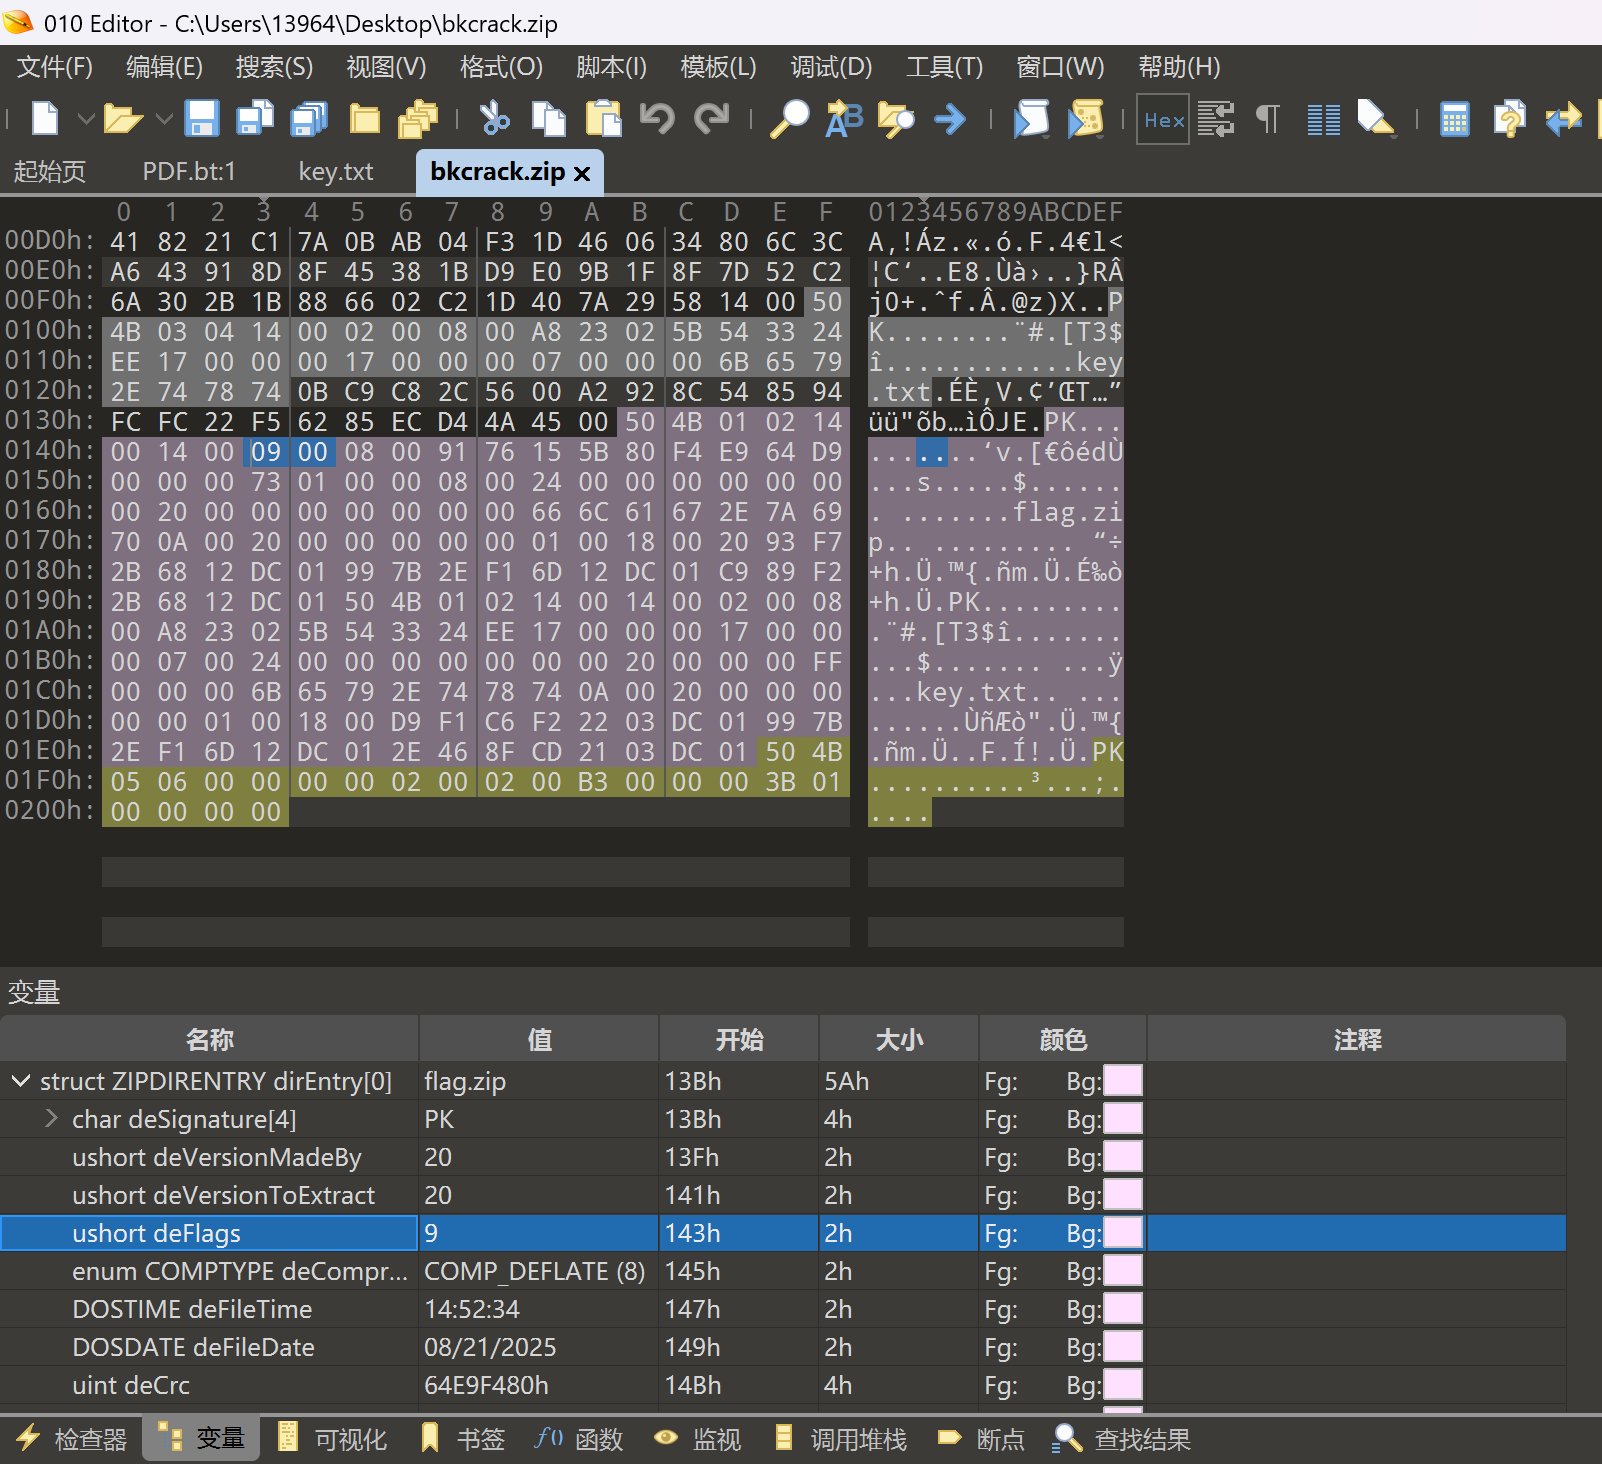Open the 视图(V) menu
This screenshot has height=1464, width=1602.
(386, 67)
